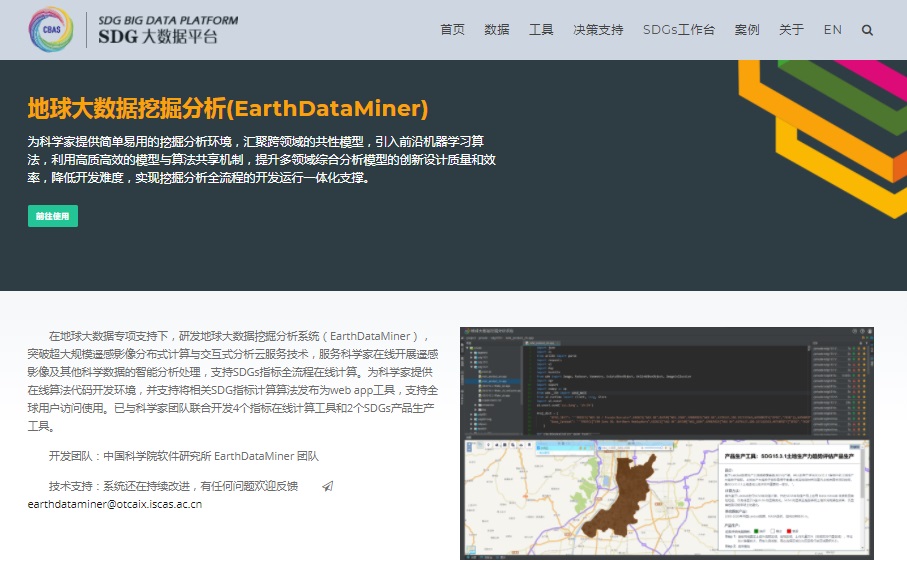907x588 pixels.
Task: Switch language with the EN toggle
Action: [x=832, y=30]
